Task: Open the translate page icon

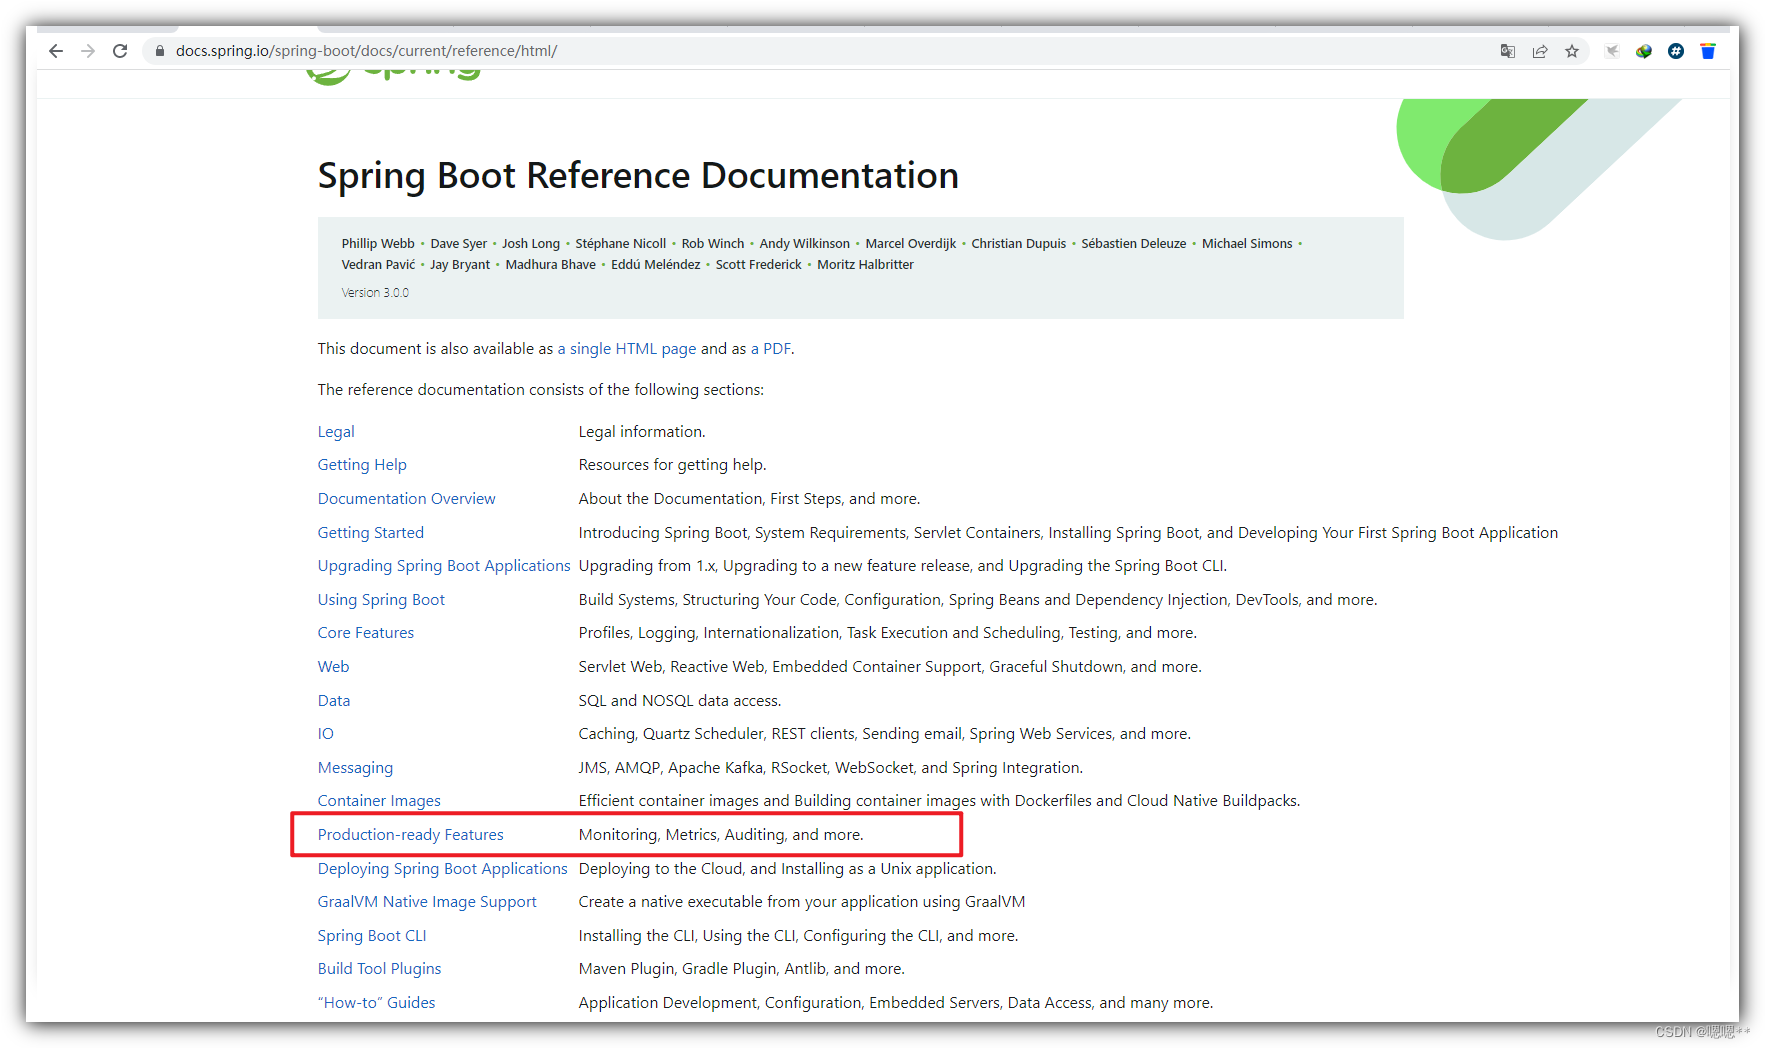Action: pyautogui.click(x=1508, y=51)
